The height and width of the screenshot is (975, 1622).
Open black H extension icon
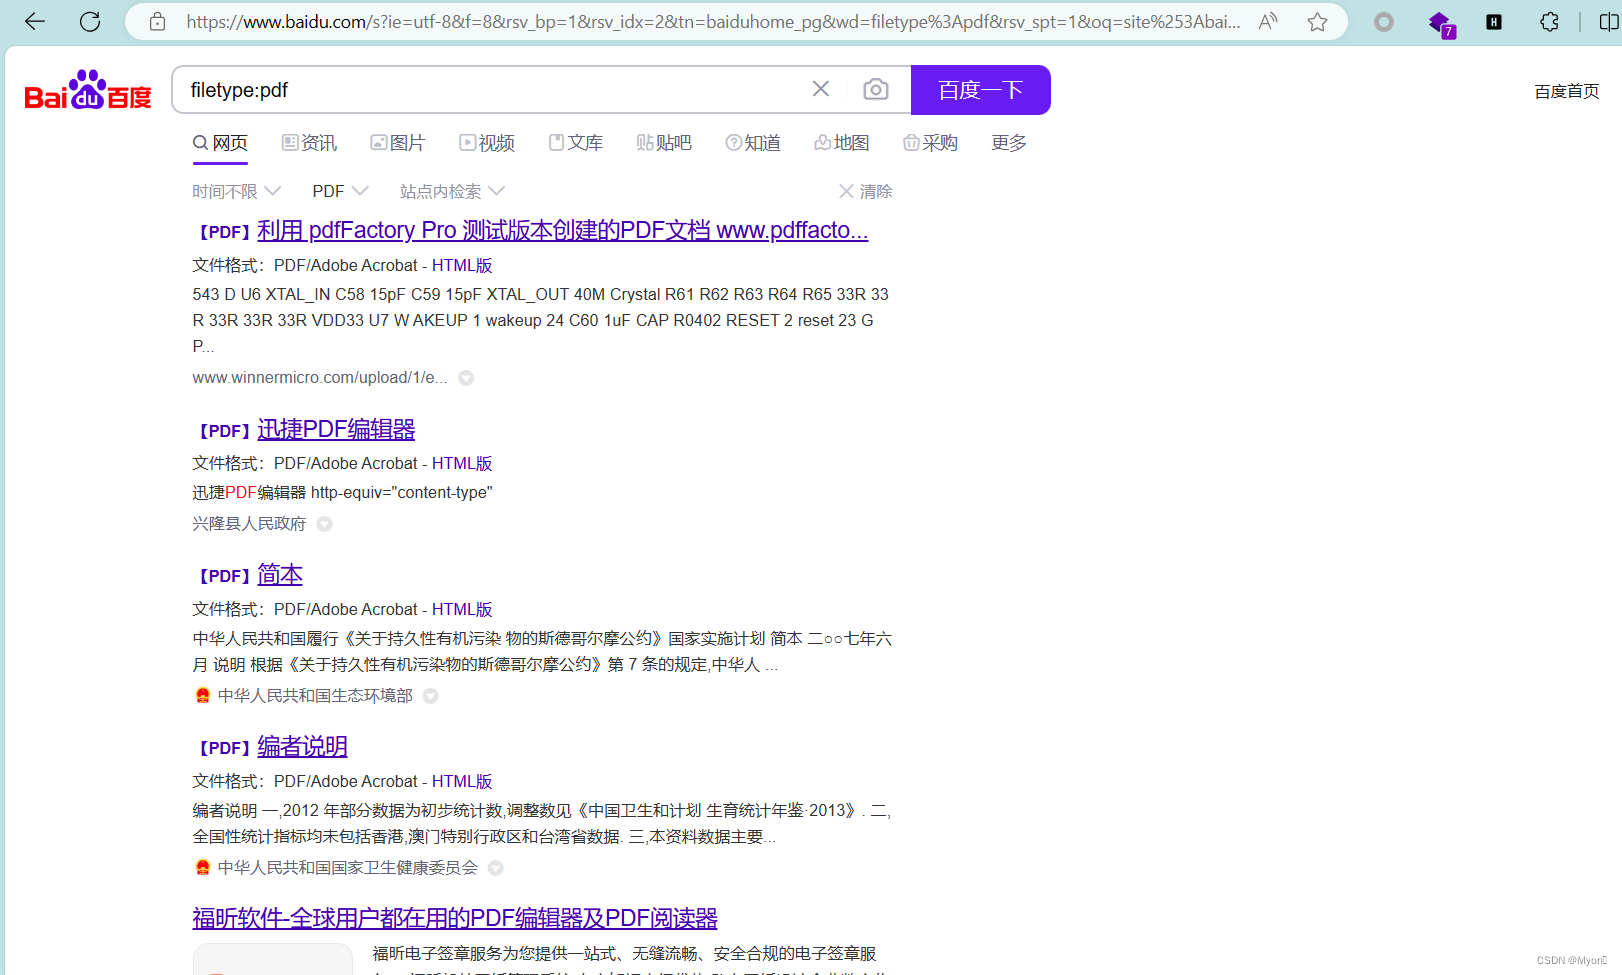[x=1494, y=21]
